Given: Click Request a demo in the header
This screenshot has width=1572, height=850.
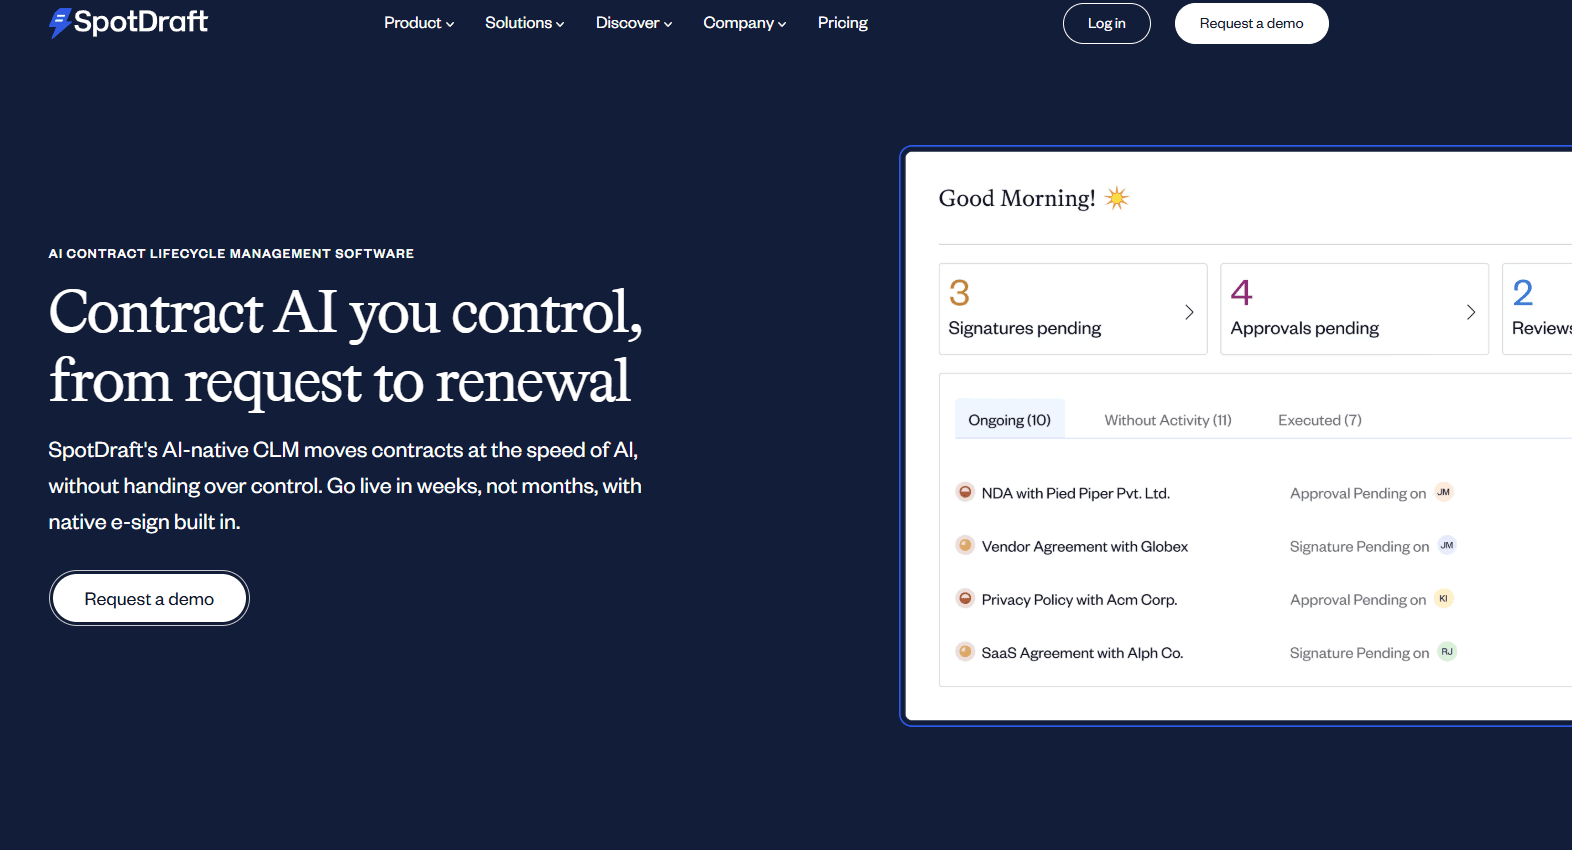Looking at the screenshot, I should click(1252, 23).
